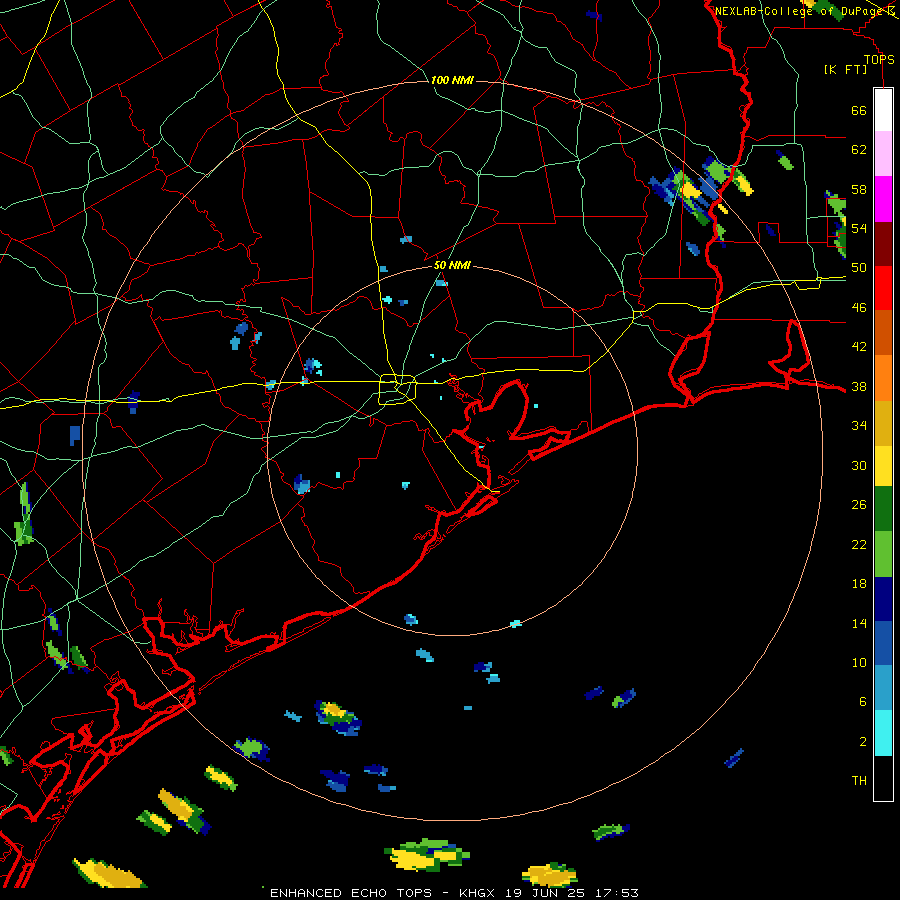Pick the burnt orange legend swatch
The width and height of the screenshot is (900, 900).
883,332
